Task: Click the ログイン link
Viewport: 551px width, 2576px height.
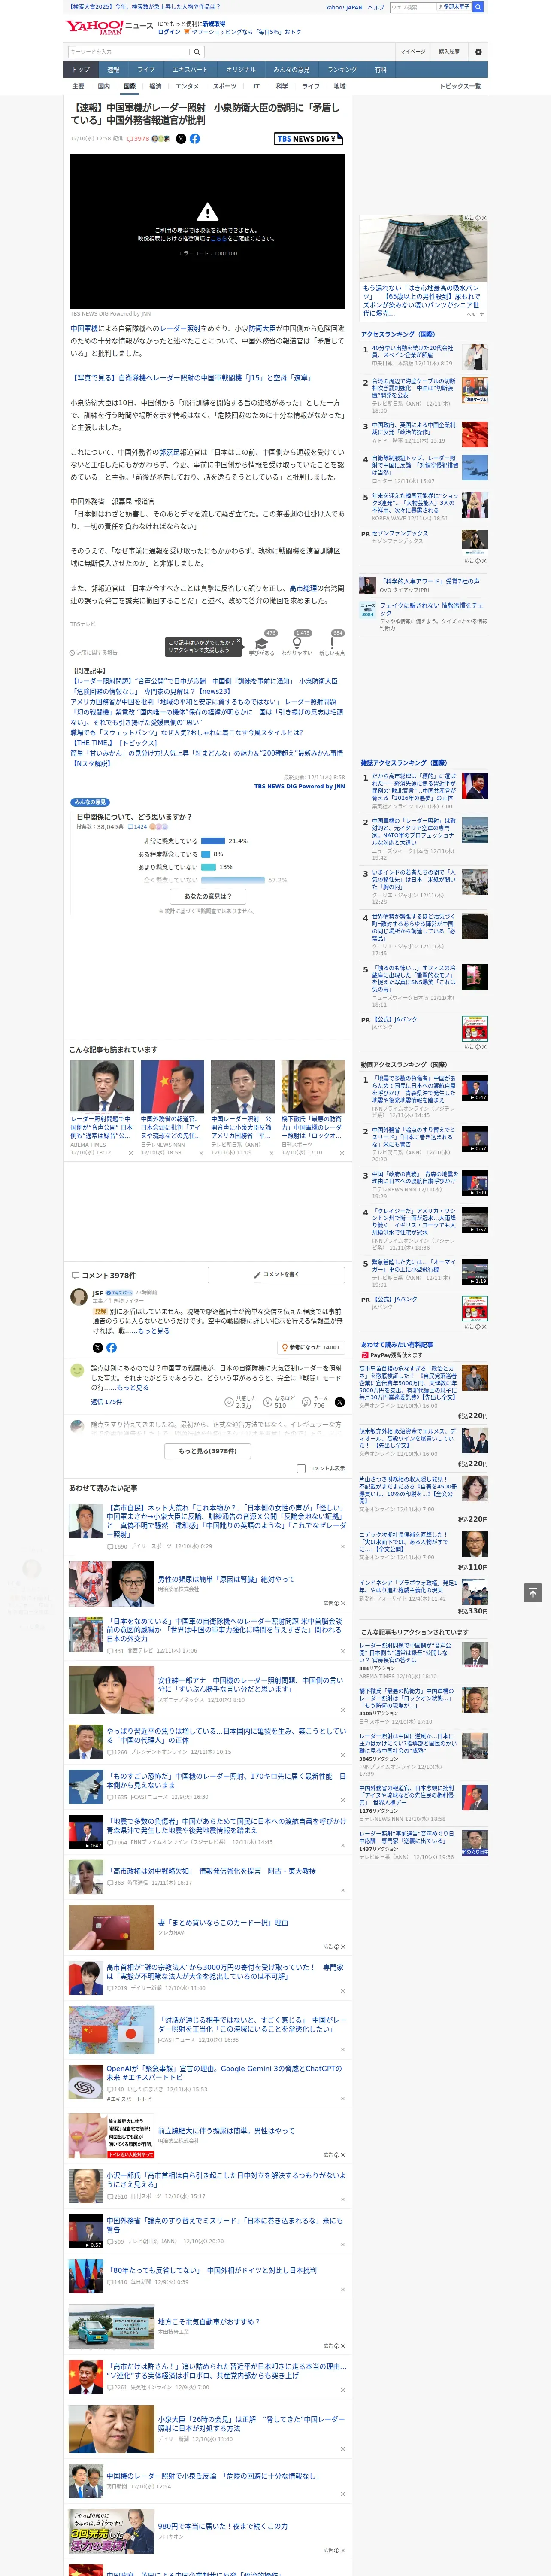Action: point(169,32)
